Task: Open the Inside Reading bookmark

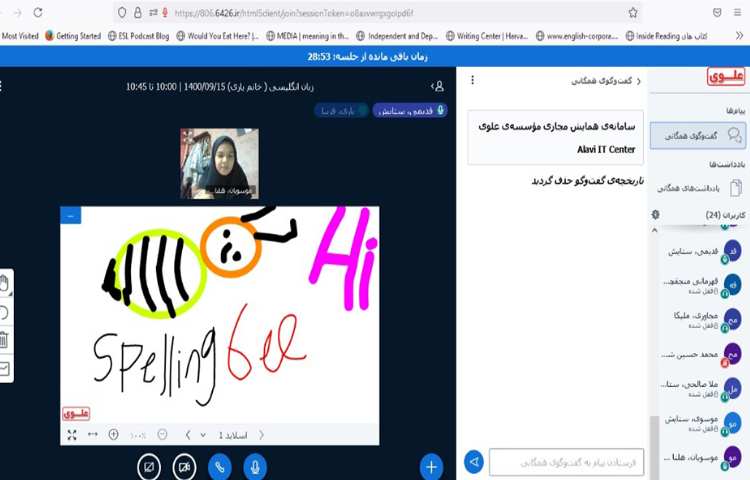Action: tap(666, 36)
